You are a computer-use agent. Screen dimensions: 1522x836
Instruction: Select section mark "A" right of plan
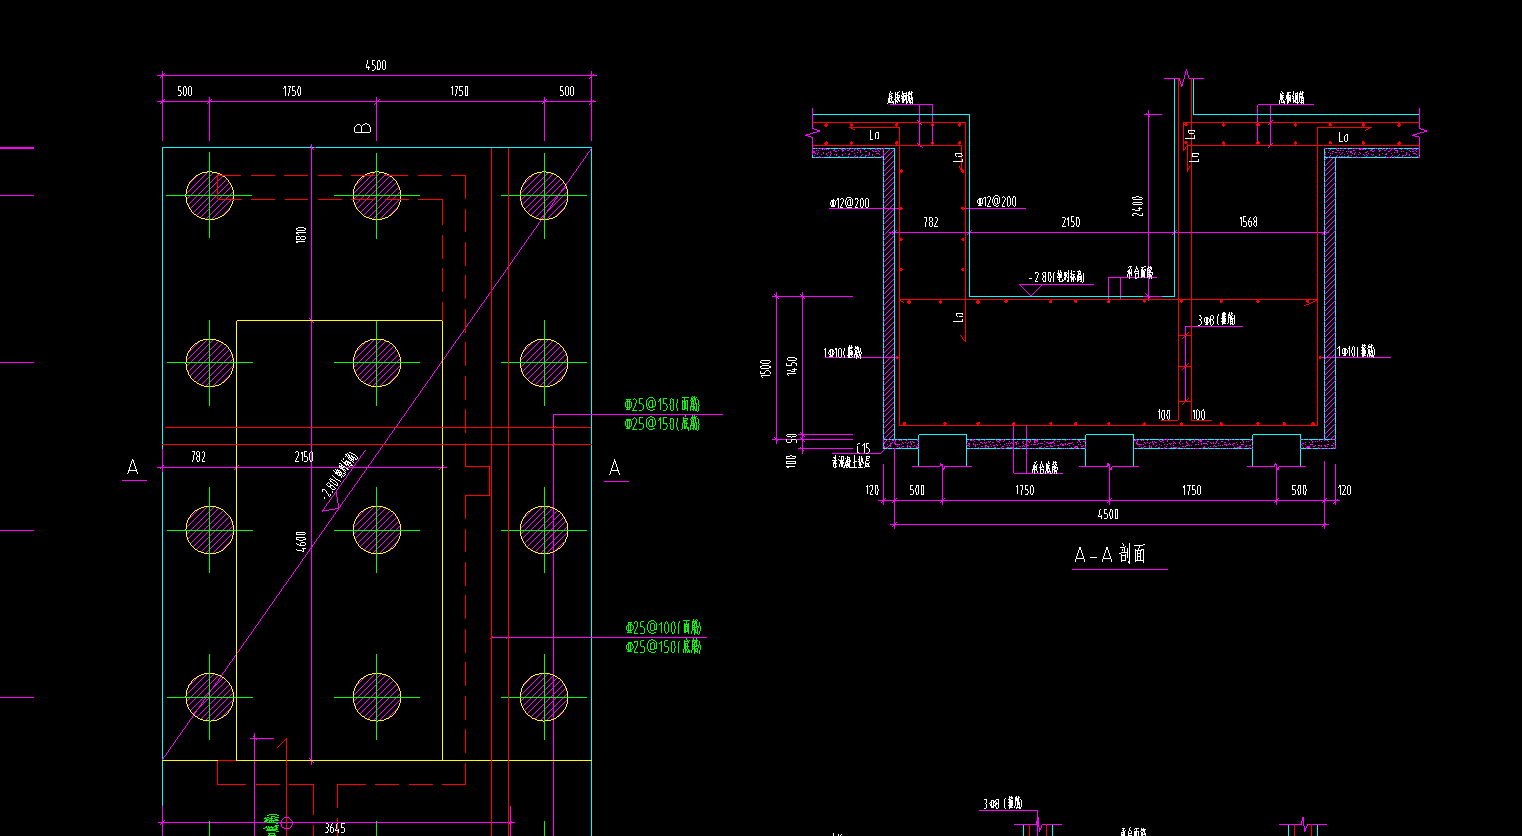(614, 468)
